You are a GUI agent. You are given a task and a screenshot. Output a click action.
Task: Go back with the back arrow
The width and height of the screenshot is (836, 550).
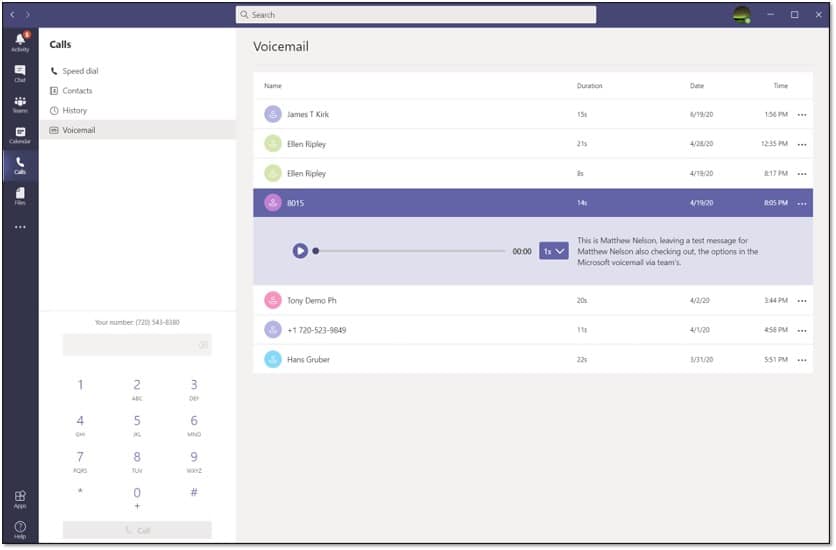[12, 15]
